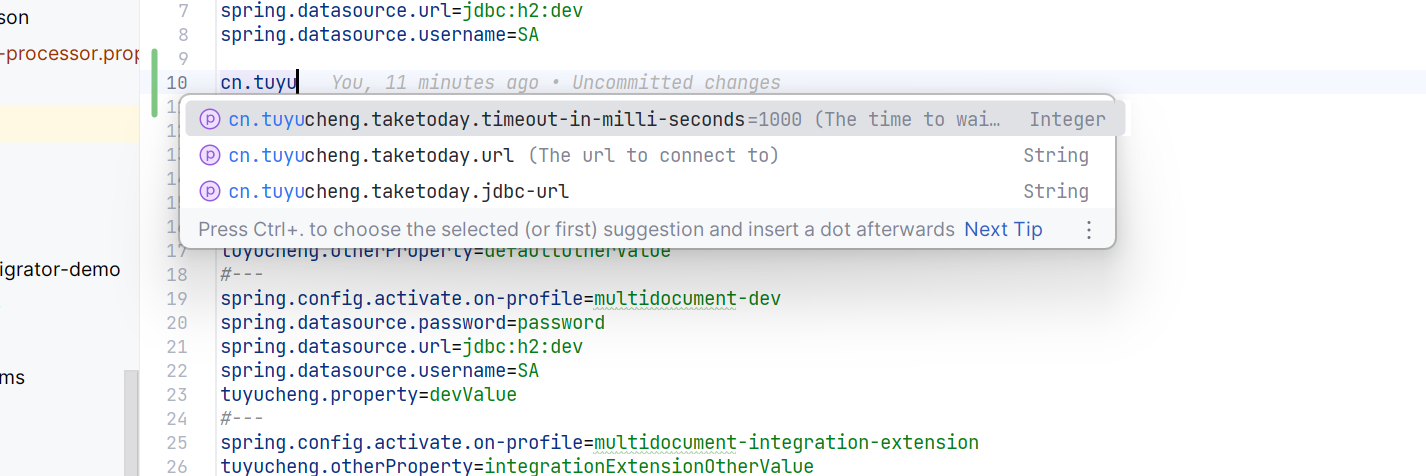Open the completion popup options kebab menu
Screen dimensions: 1426x476
tap(1089, 230)
